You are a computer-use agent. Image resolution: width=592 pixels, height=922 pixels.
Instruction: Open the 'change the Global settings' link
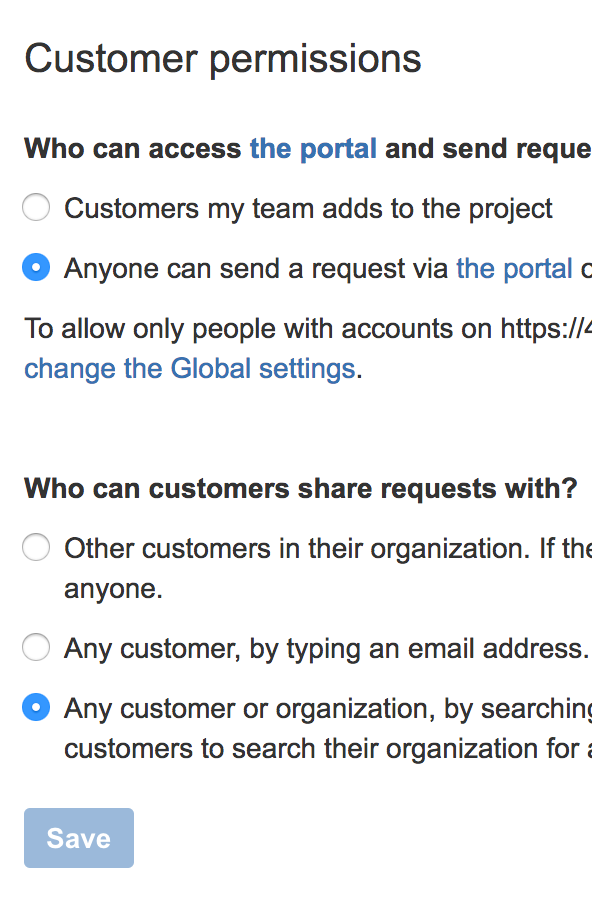point(189,369)
